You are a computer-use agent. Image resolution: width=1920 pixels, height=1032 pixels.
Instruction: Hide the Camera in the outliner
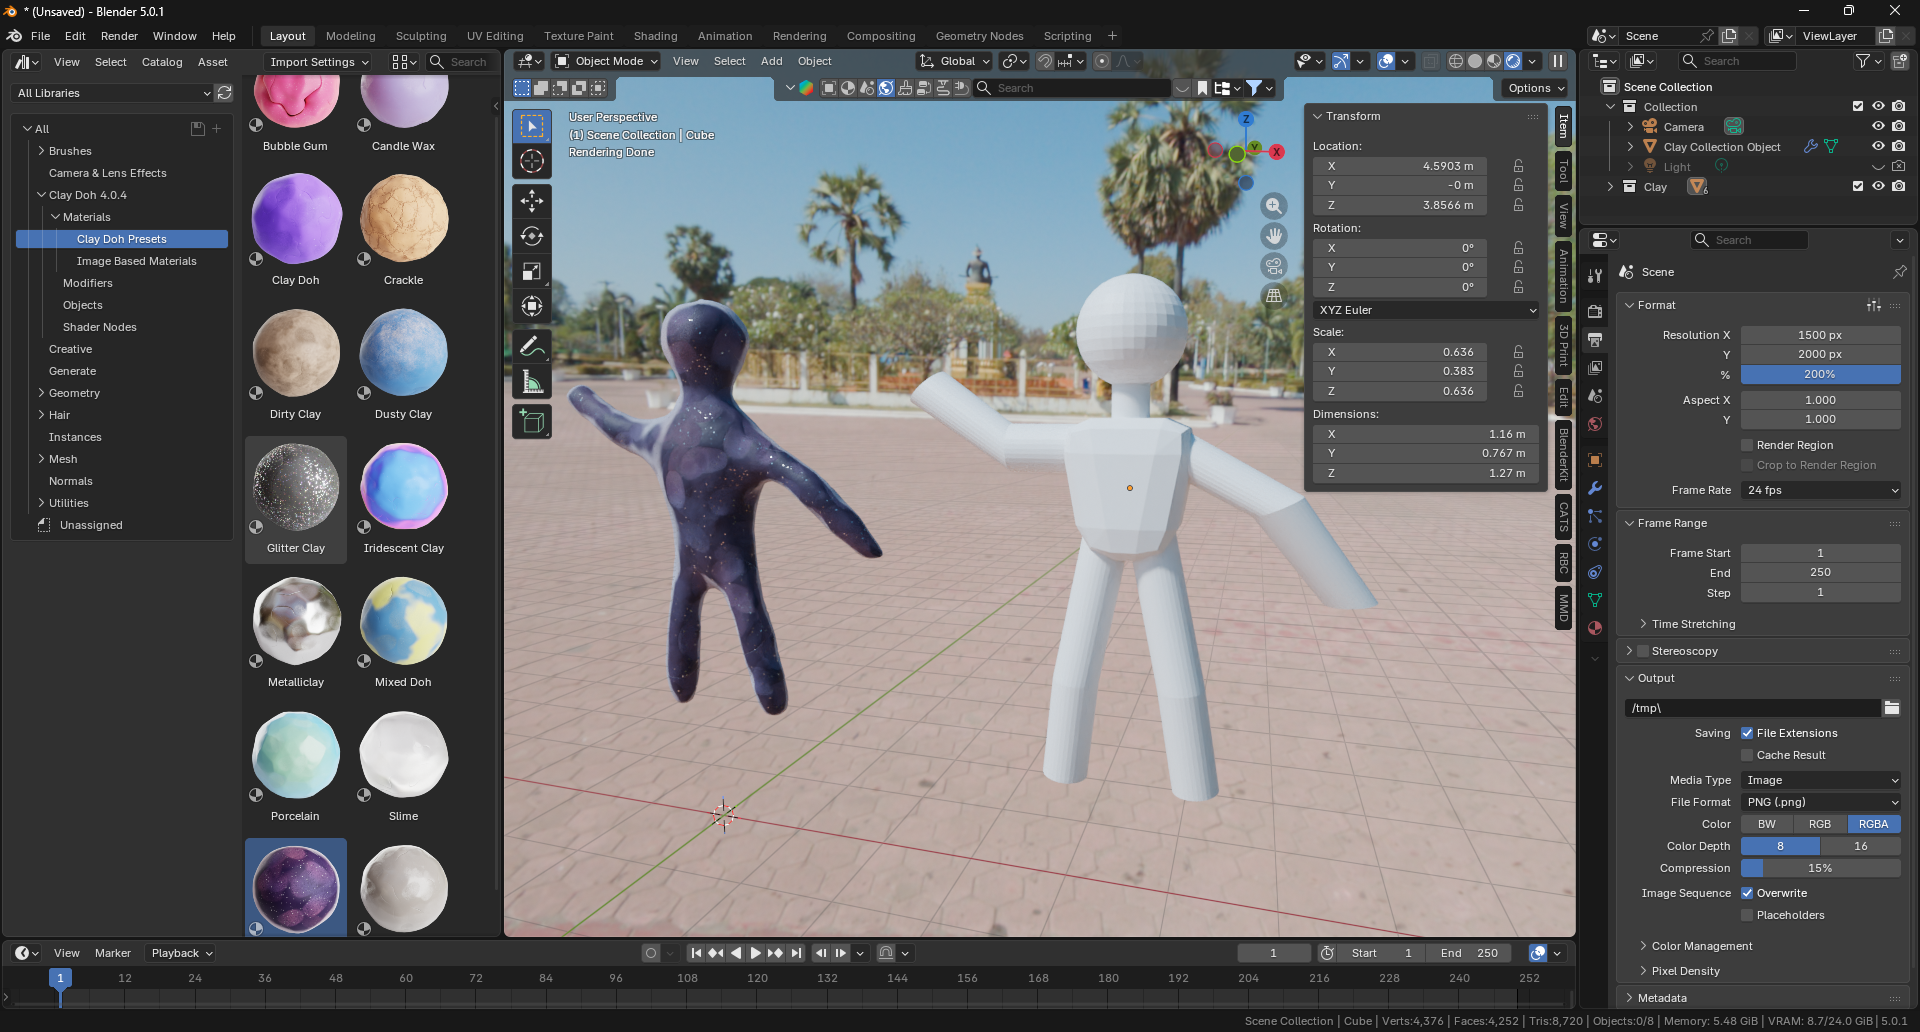coord(1878,127)
